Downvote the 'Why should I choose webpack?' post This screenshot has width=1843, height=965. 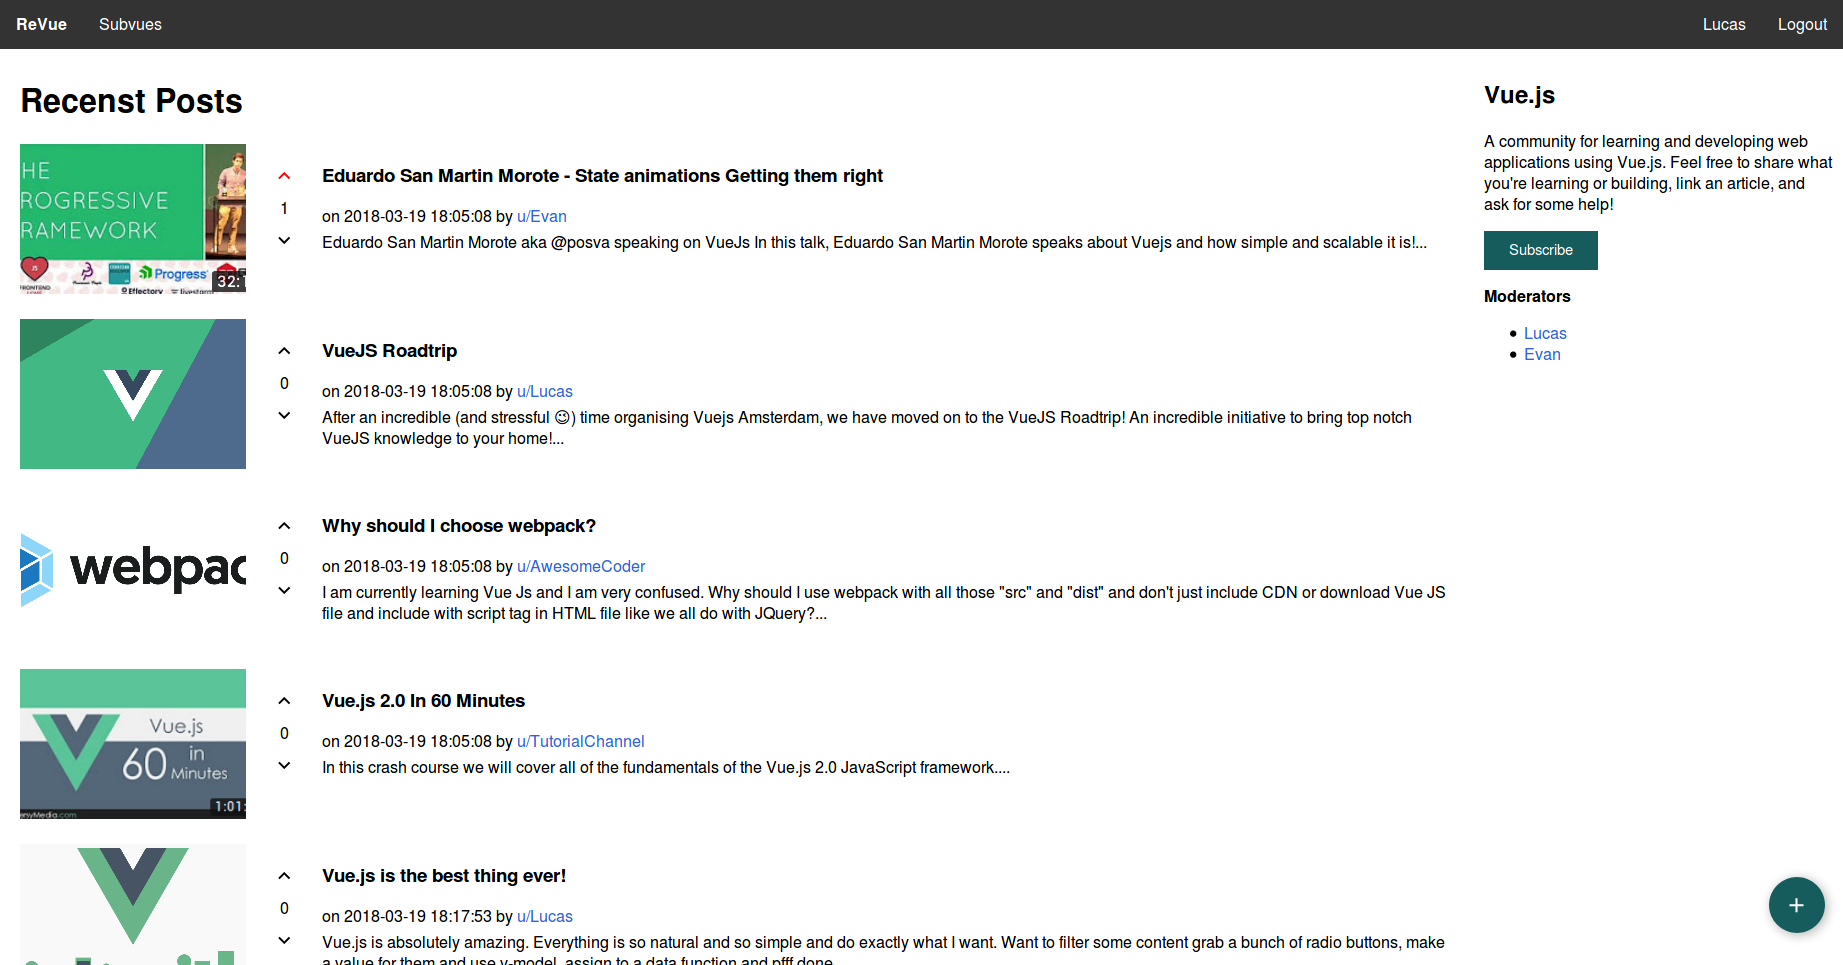(x=284, y=591)
